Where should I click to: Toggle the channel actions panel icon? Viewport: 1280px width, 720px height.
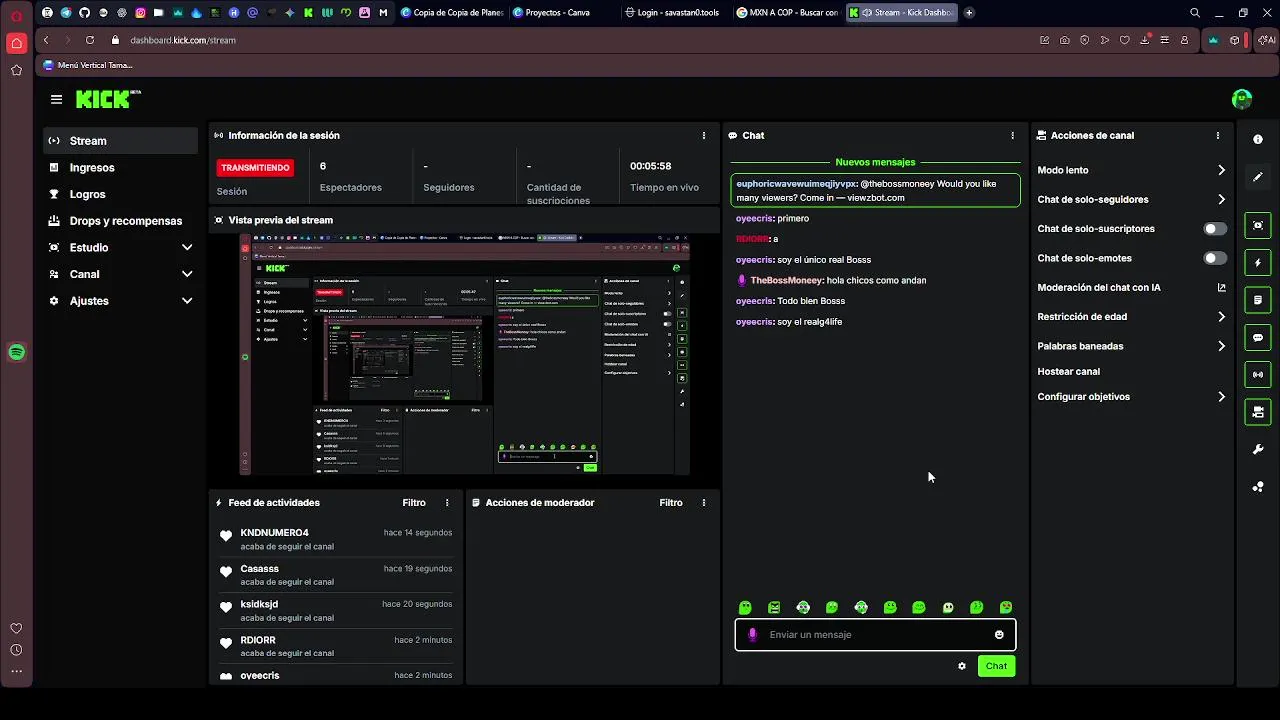coord(1258,412)
